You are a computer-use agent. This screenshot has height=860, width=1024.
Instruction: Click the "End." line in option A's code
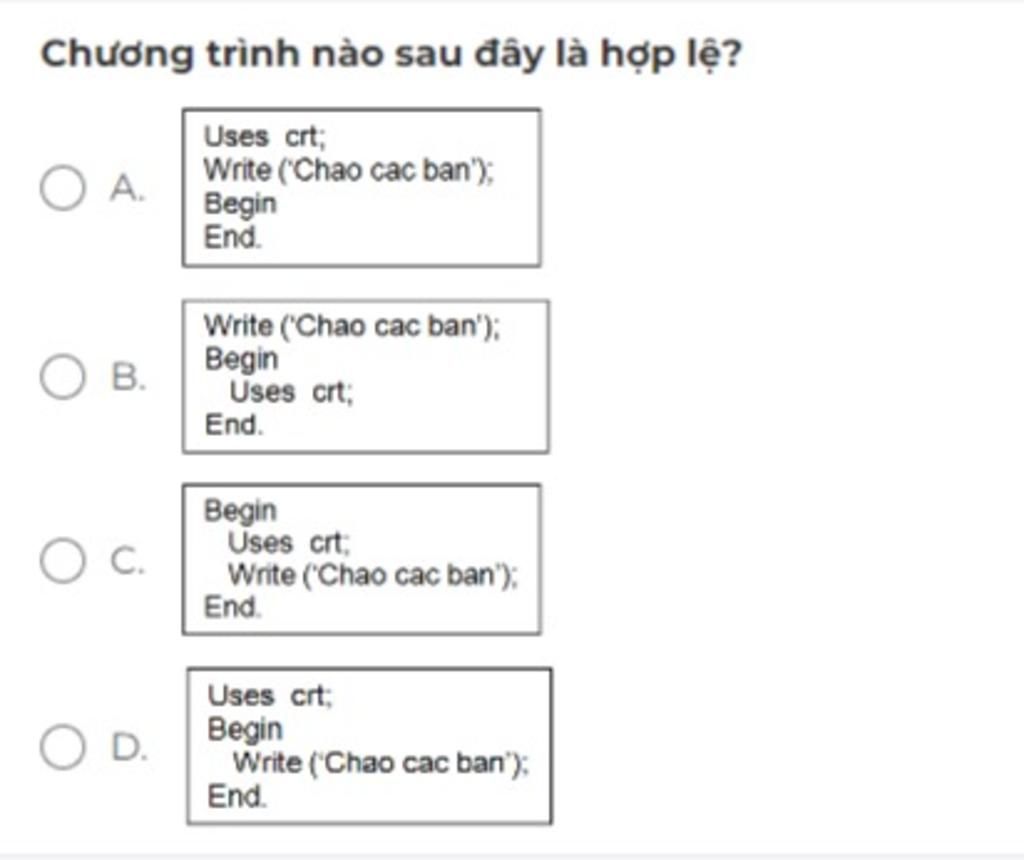coord(232,237)
